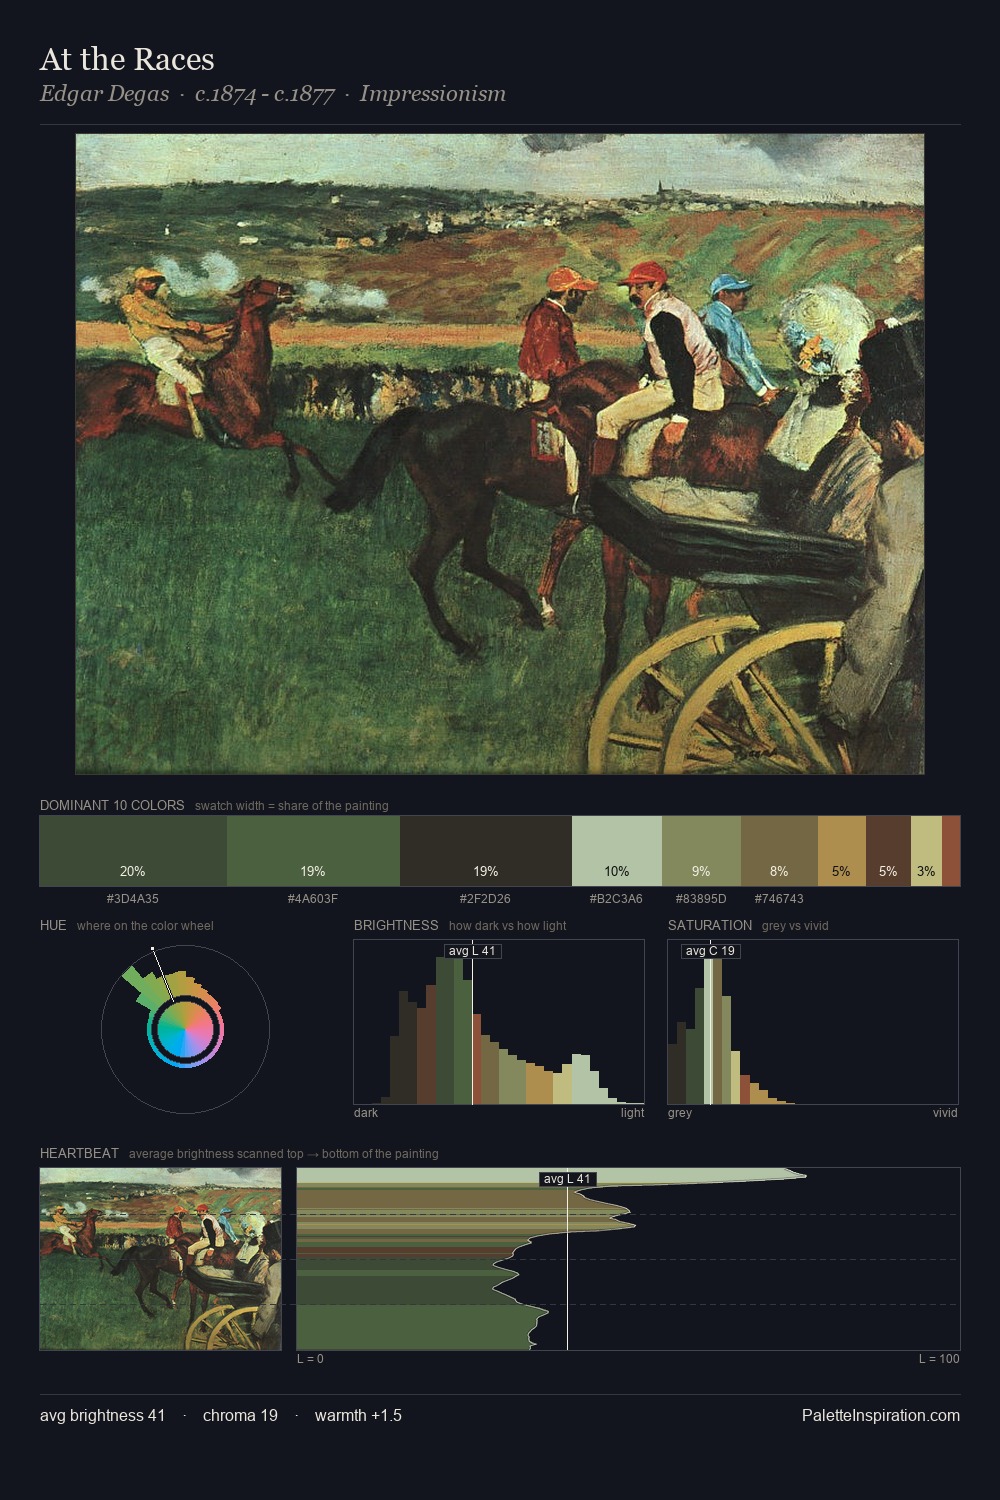Choose the 9% olive swatch #83895D
This screenshot has width=1000, height=1500.
point(701,851)
